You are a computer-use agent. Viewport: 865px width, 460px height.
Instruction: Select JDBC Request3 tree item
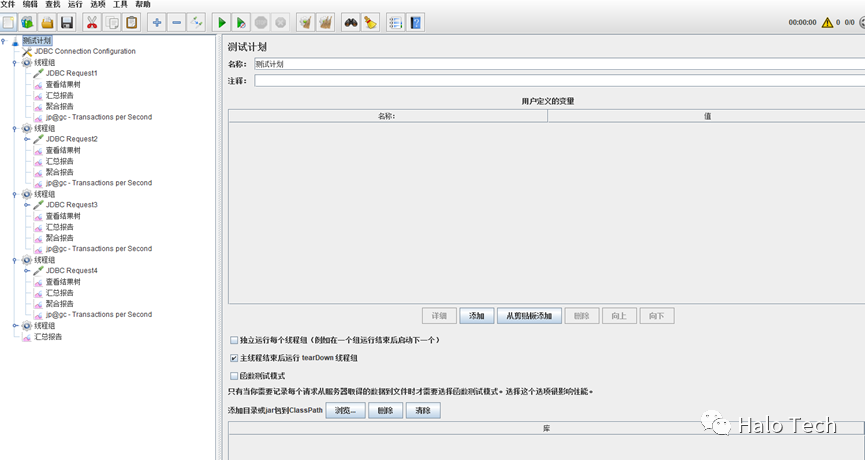pyautogui.click(x=72, y=205)
